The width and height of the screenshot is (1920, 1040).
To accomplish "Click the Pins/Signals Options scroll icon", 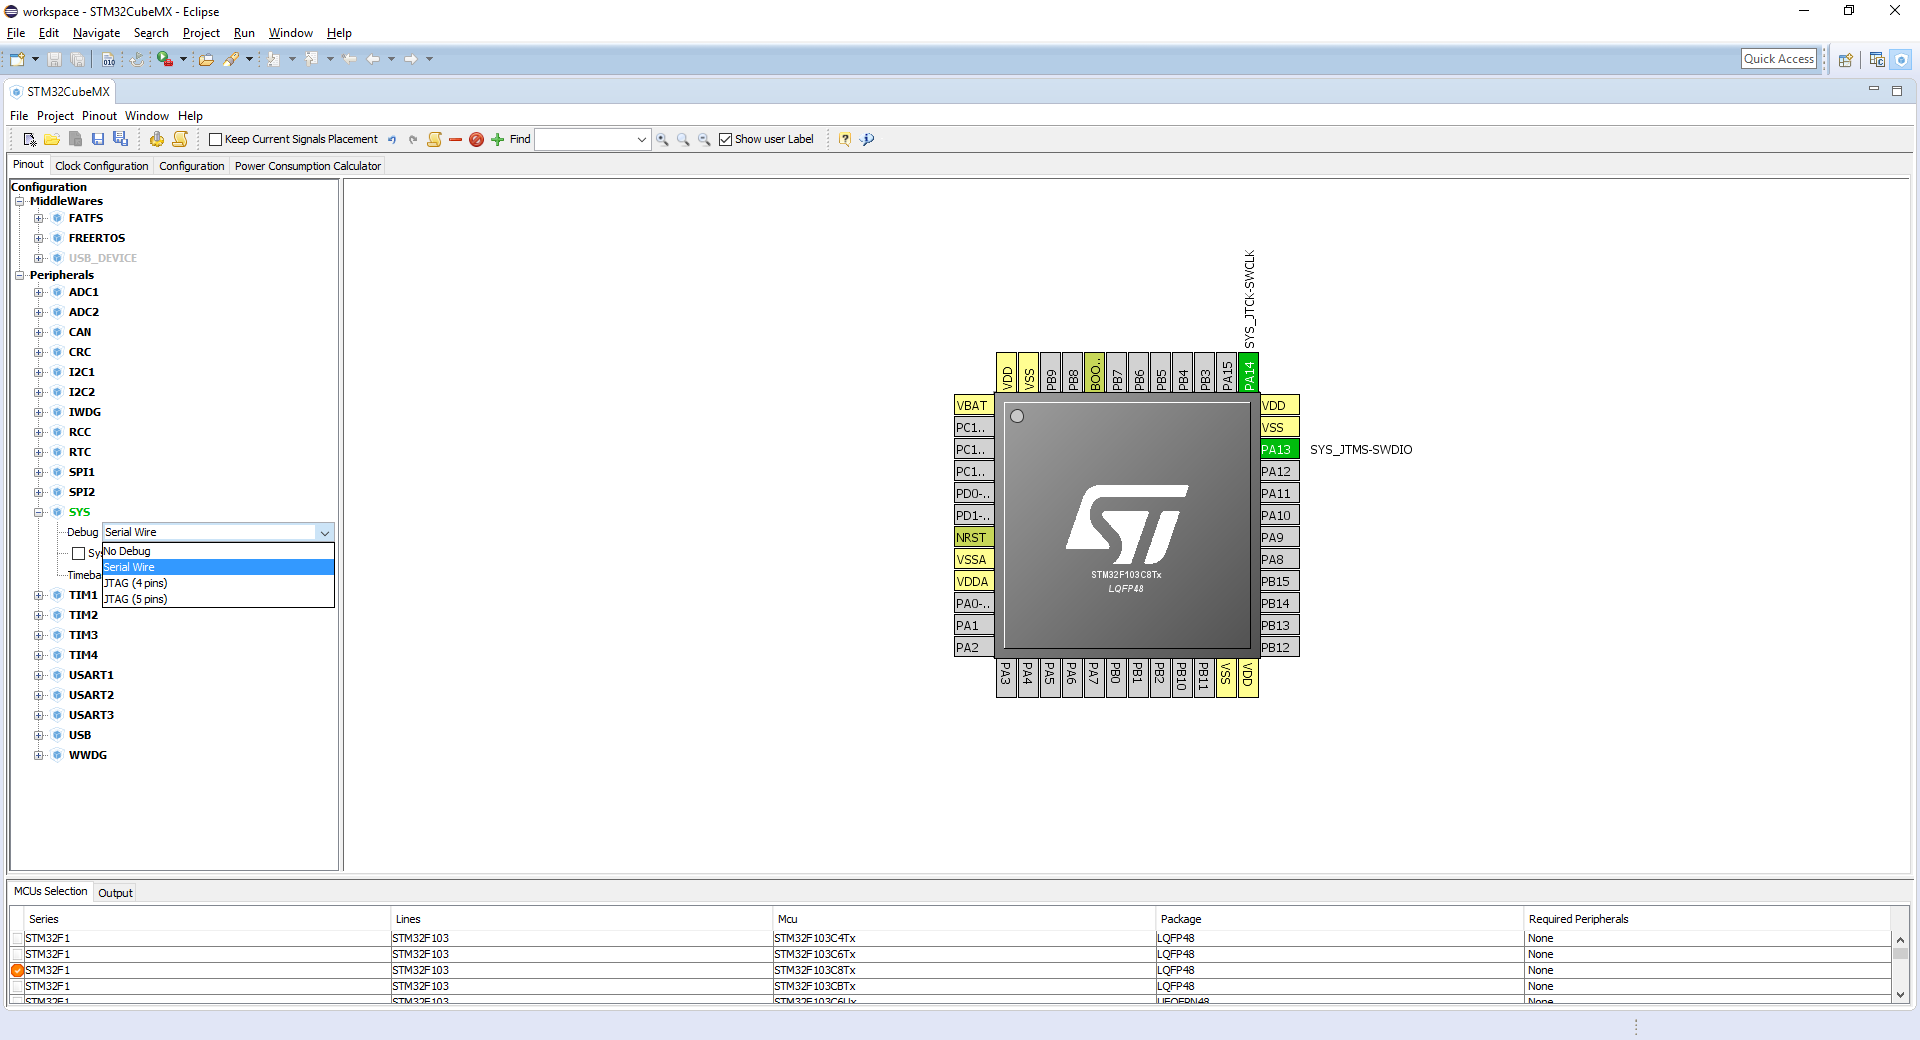I will [x=434, y=139].
